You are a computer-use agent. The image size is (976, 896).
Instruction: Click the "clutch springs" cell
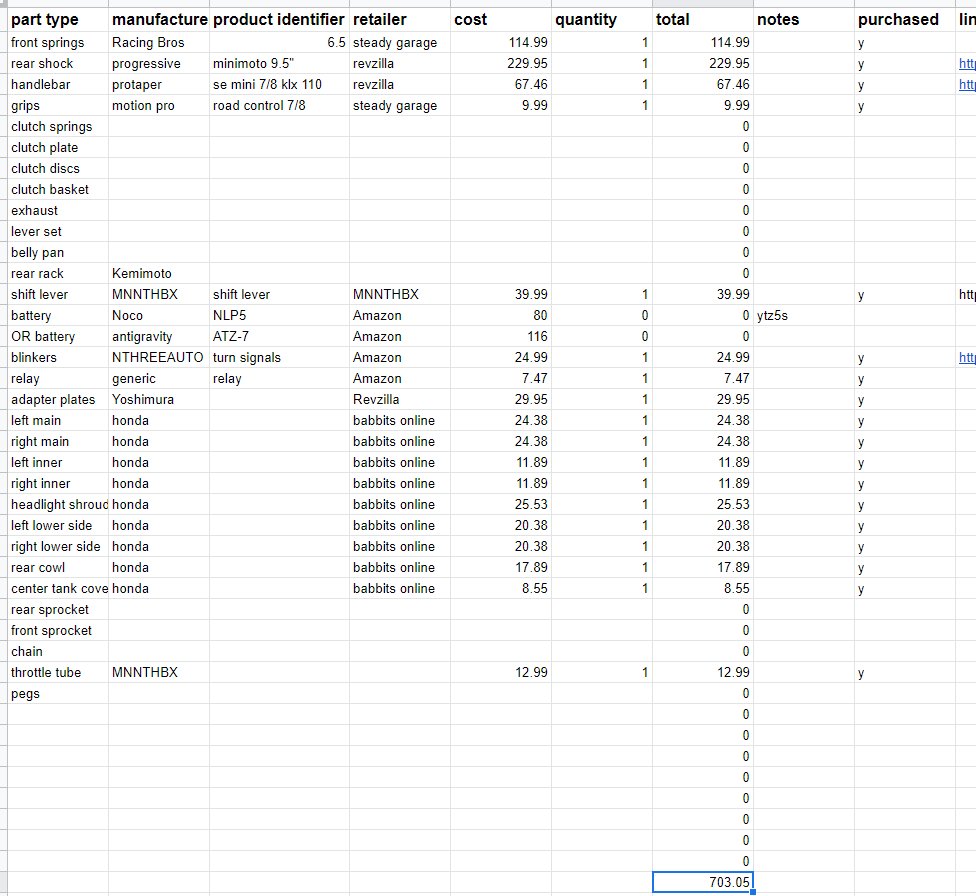tap(58, 126)
